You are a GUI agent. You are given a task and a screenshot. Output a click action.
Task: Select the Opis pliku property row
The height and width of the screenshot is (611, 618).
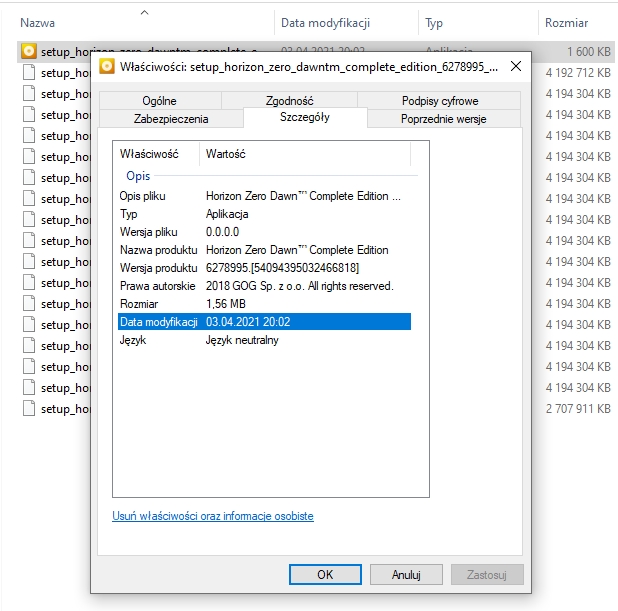tap(264, 196)
